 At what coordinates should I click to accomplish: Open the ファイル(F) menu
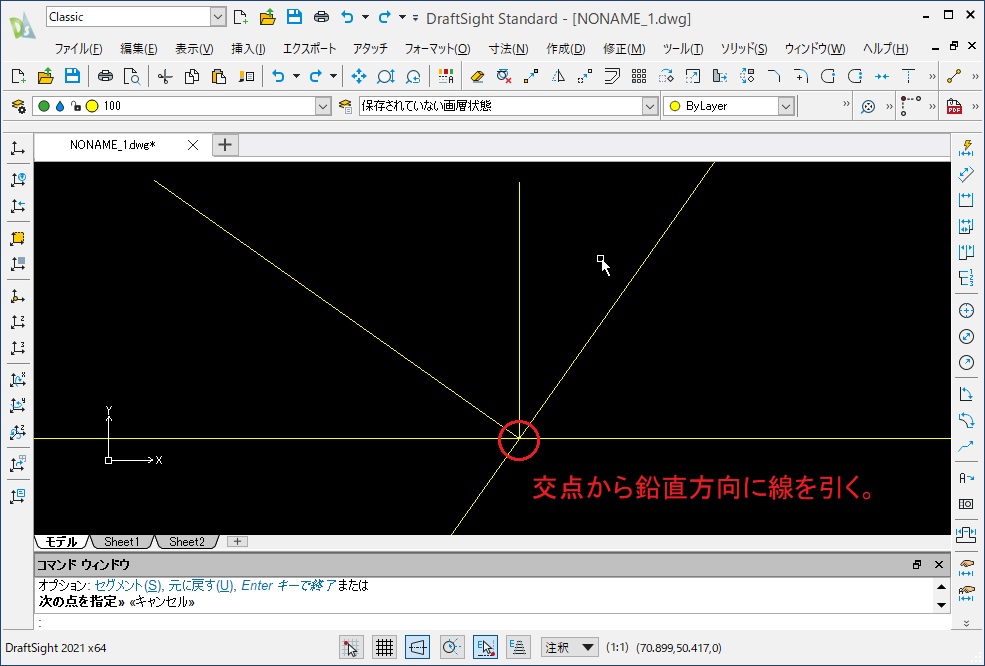78,48
